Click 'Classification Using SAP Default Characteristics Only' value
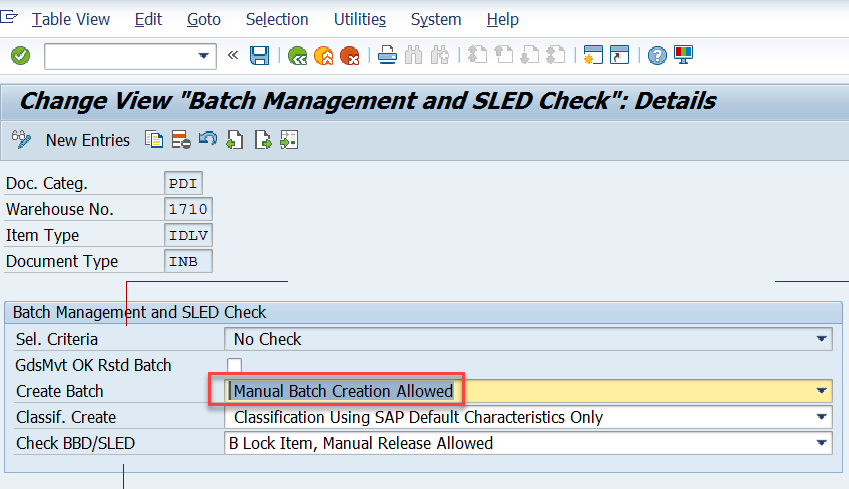 coord(418,417)
